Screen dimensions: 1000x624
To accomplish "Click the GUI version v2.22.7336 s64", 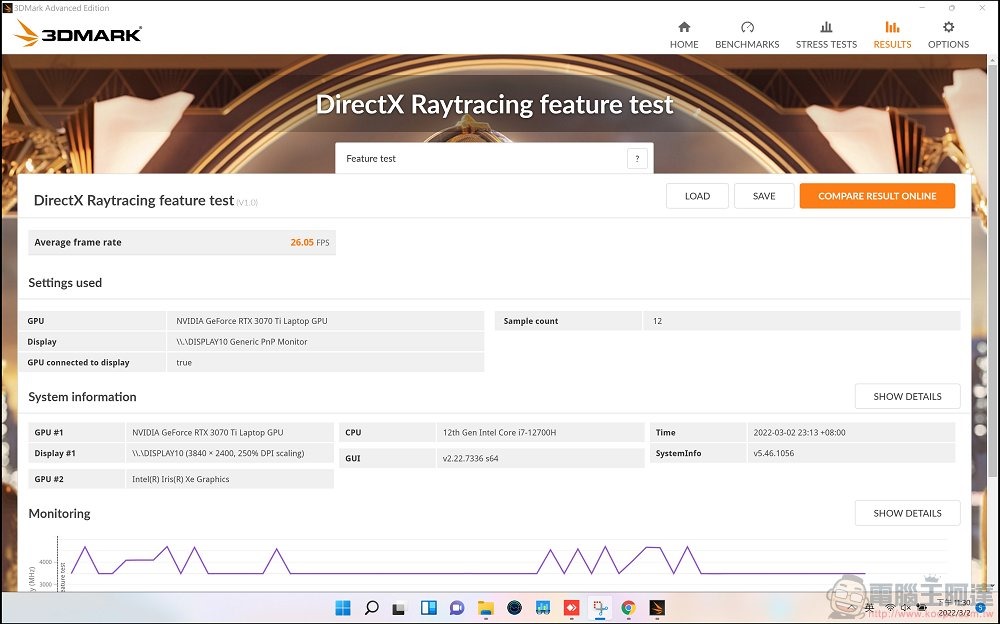I will click(x=471, y=458).
